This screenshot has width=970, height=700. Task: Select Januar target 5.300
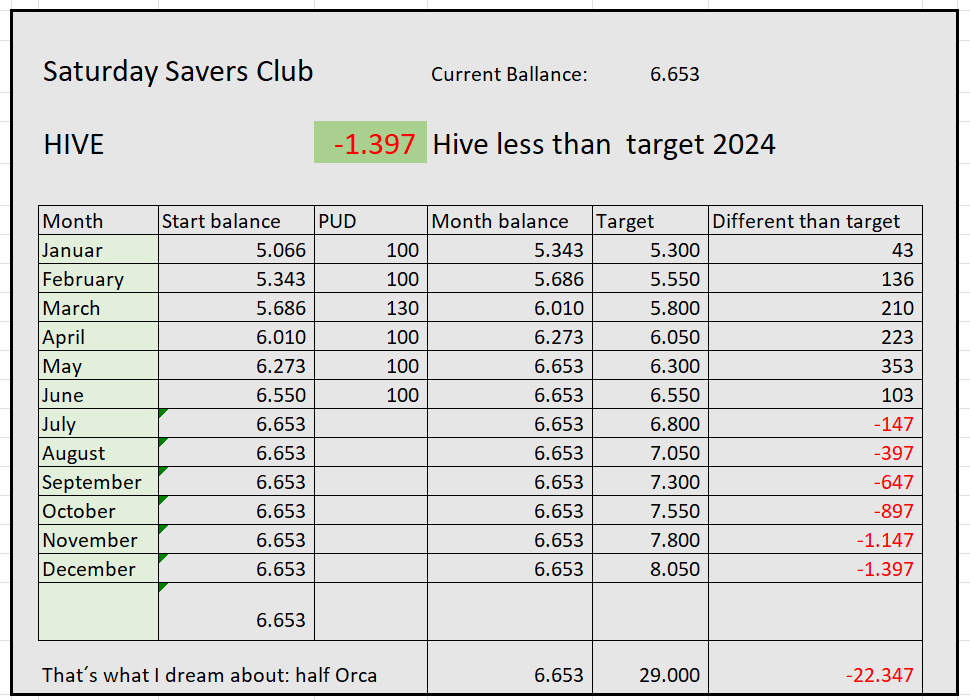pyautogui.click(x=650, y=250)
